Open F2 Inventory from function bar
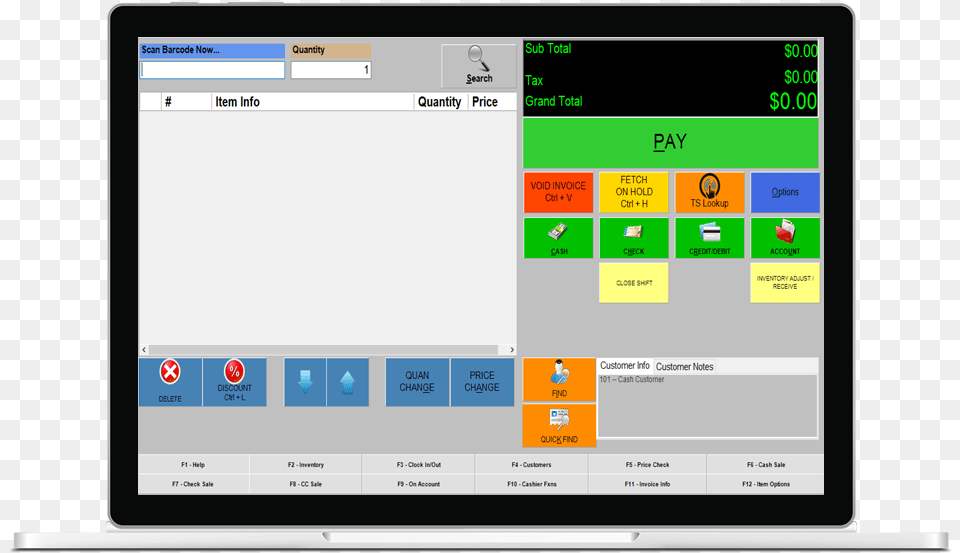The width and height of the screenshot is (960, 553). coord(306,465)
